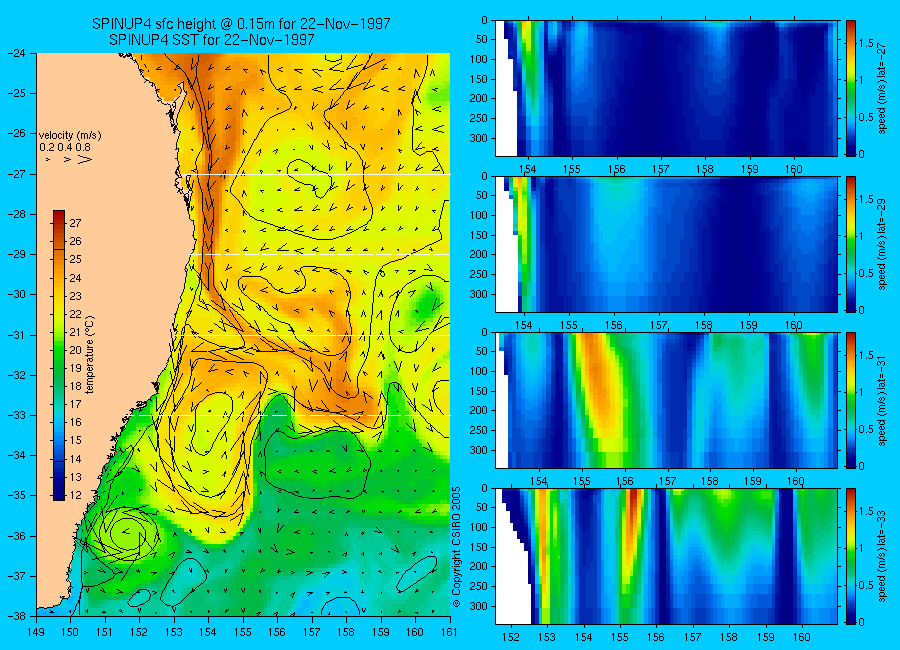This screenshot has height=650, width=900.
Task: Click the white dashed section line at -27 on the map
Action: [x=315, y=174]
